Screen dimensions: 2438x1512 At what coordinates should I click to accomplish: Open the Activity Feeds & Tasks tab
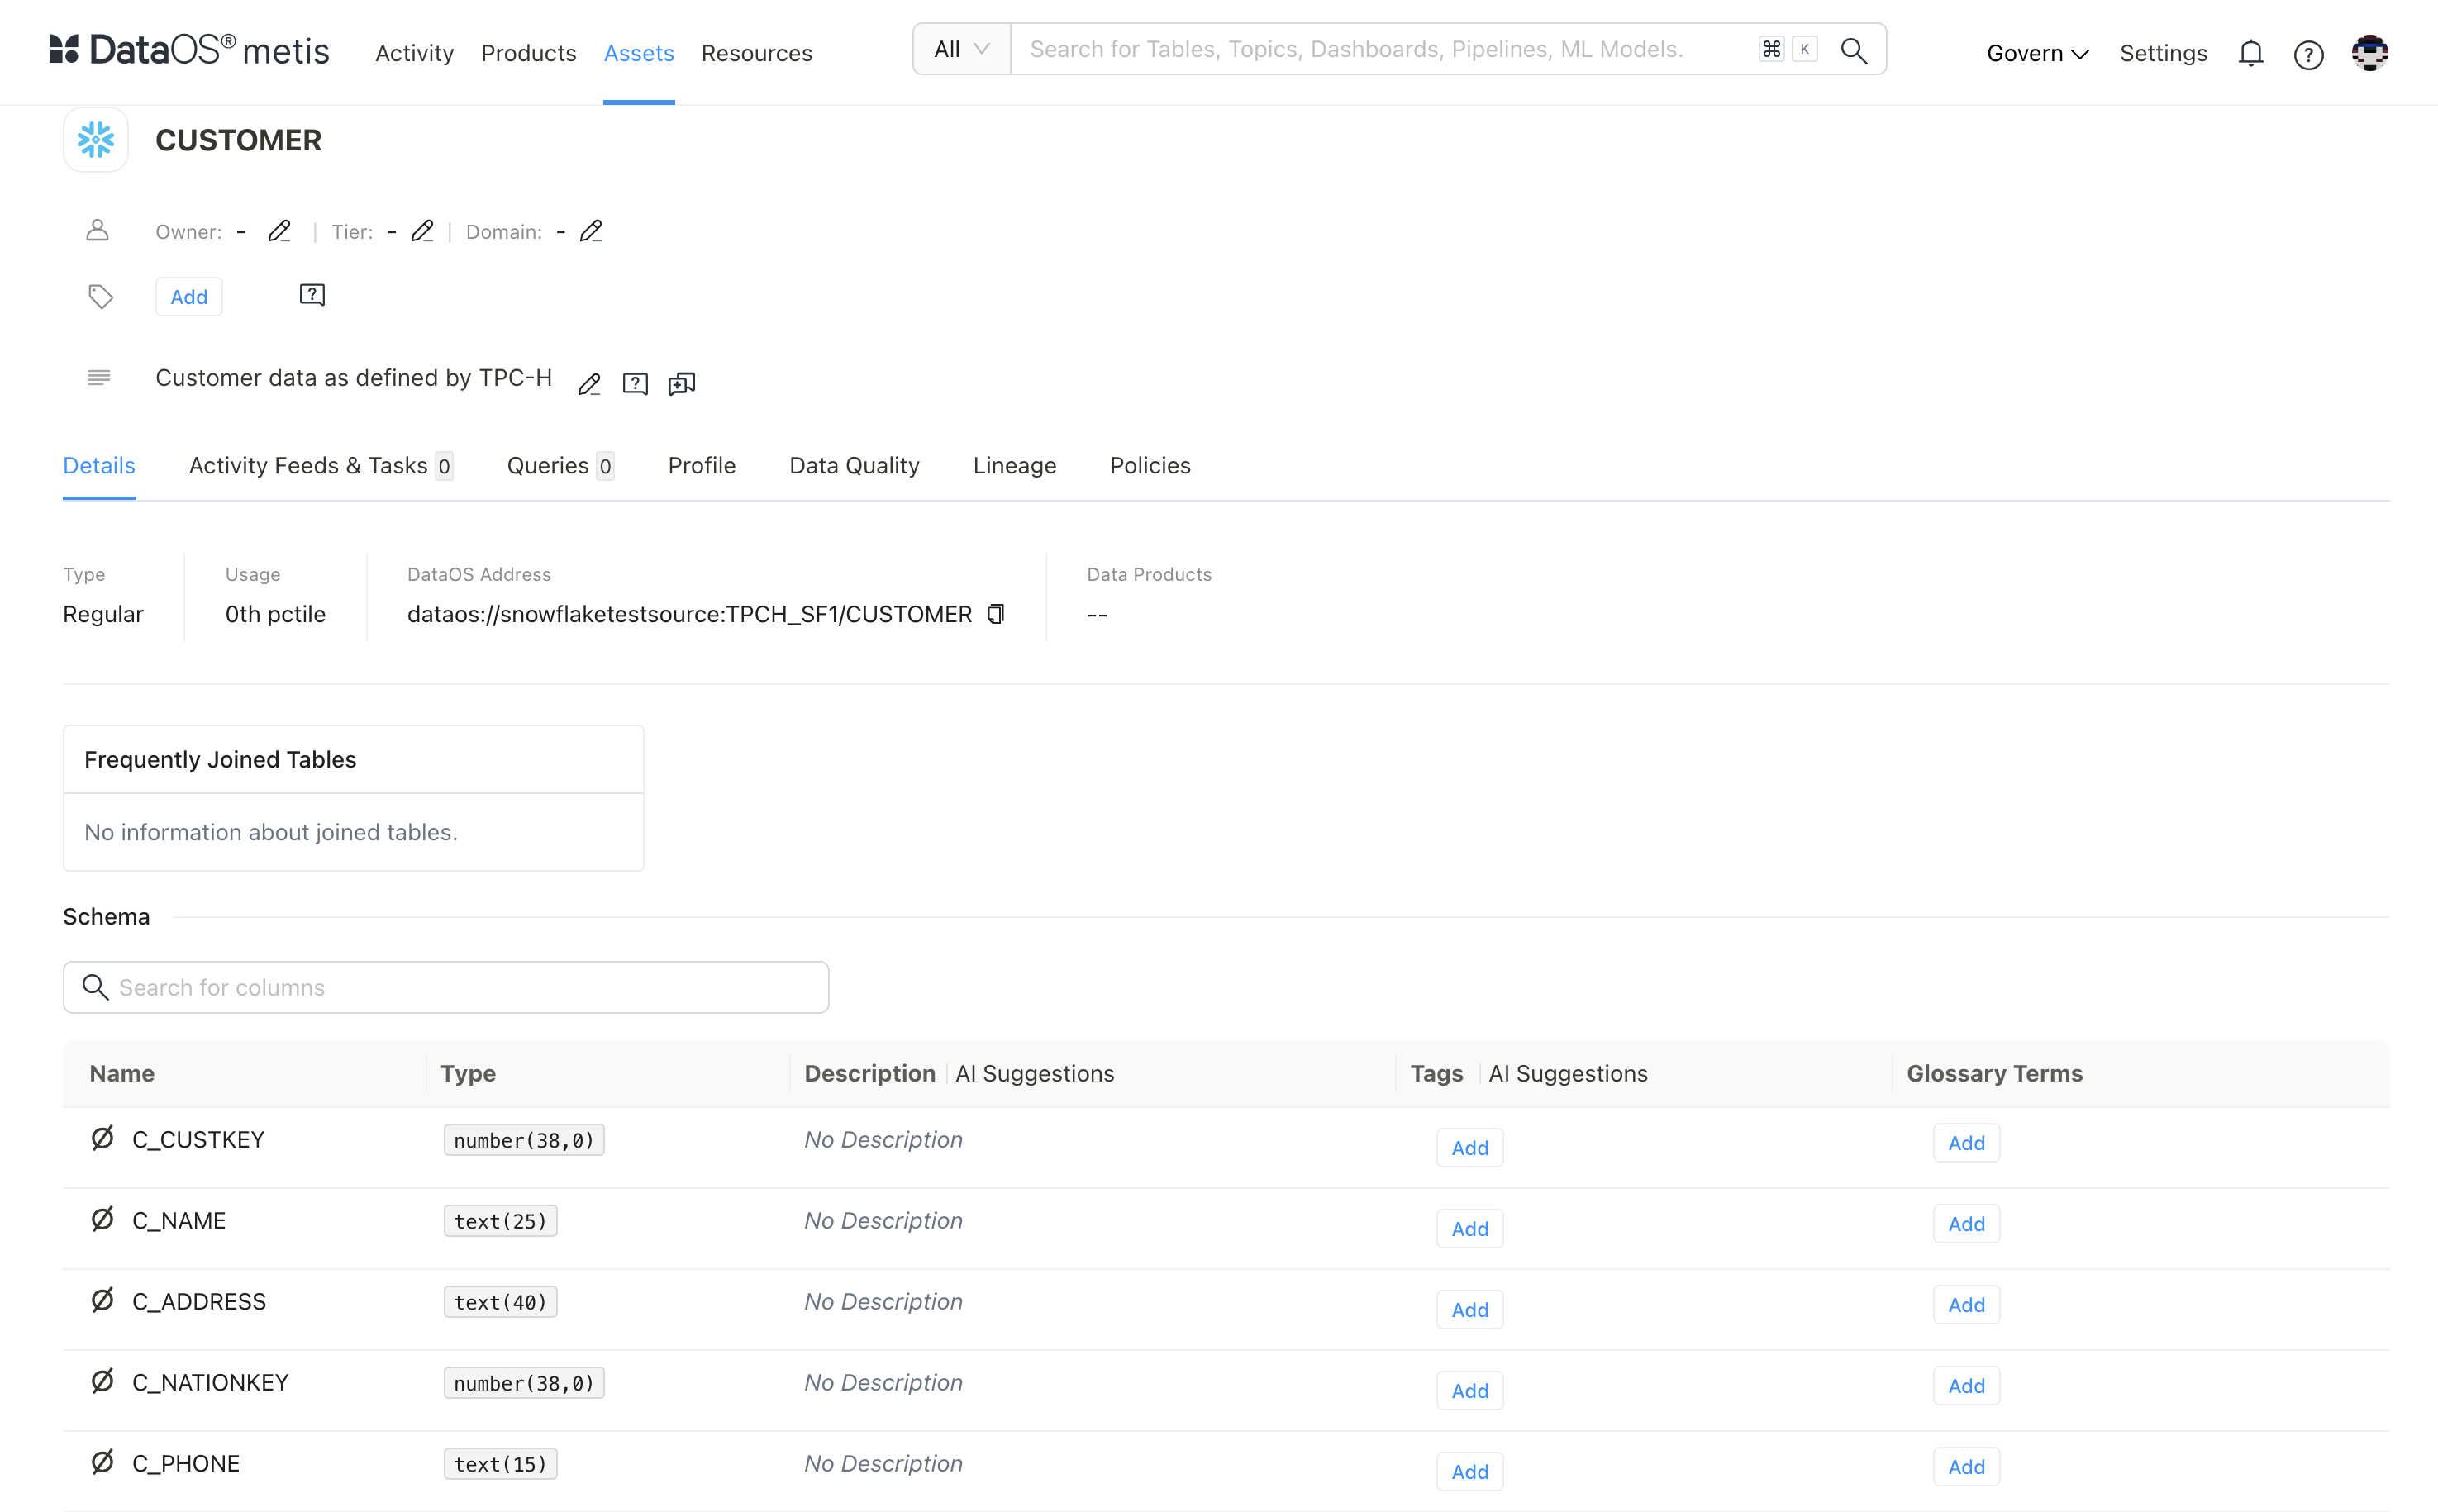(321, 465)
